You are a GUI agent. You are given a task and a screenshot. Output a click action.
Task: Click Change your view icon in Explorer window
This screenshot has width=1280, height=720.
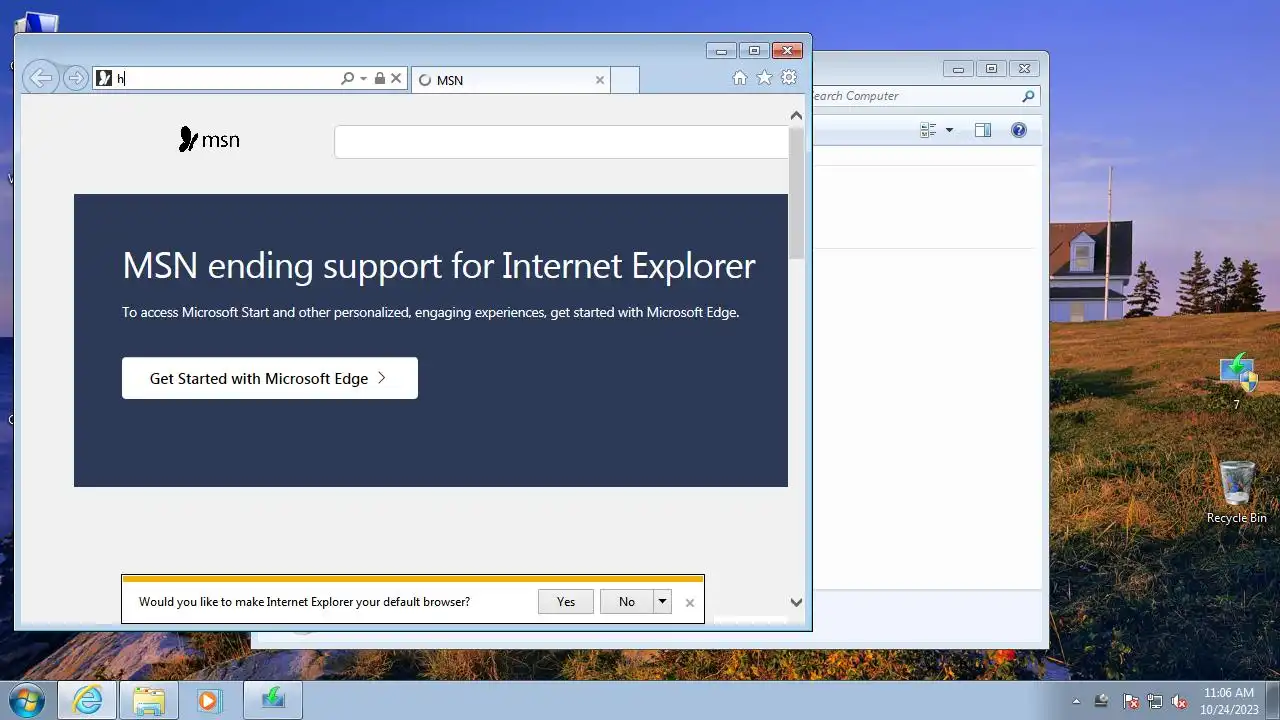point(928,130)
